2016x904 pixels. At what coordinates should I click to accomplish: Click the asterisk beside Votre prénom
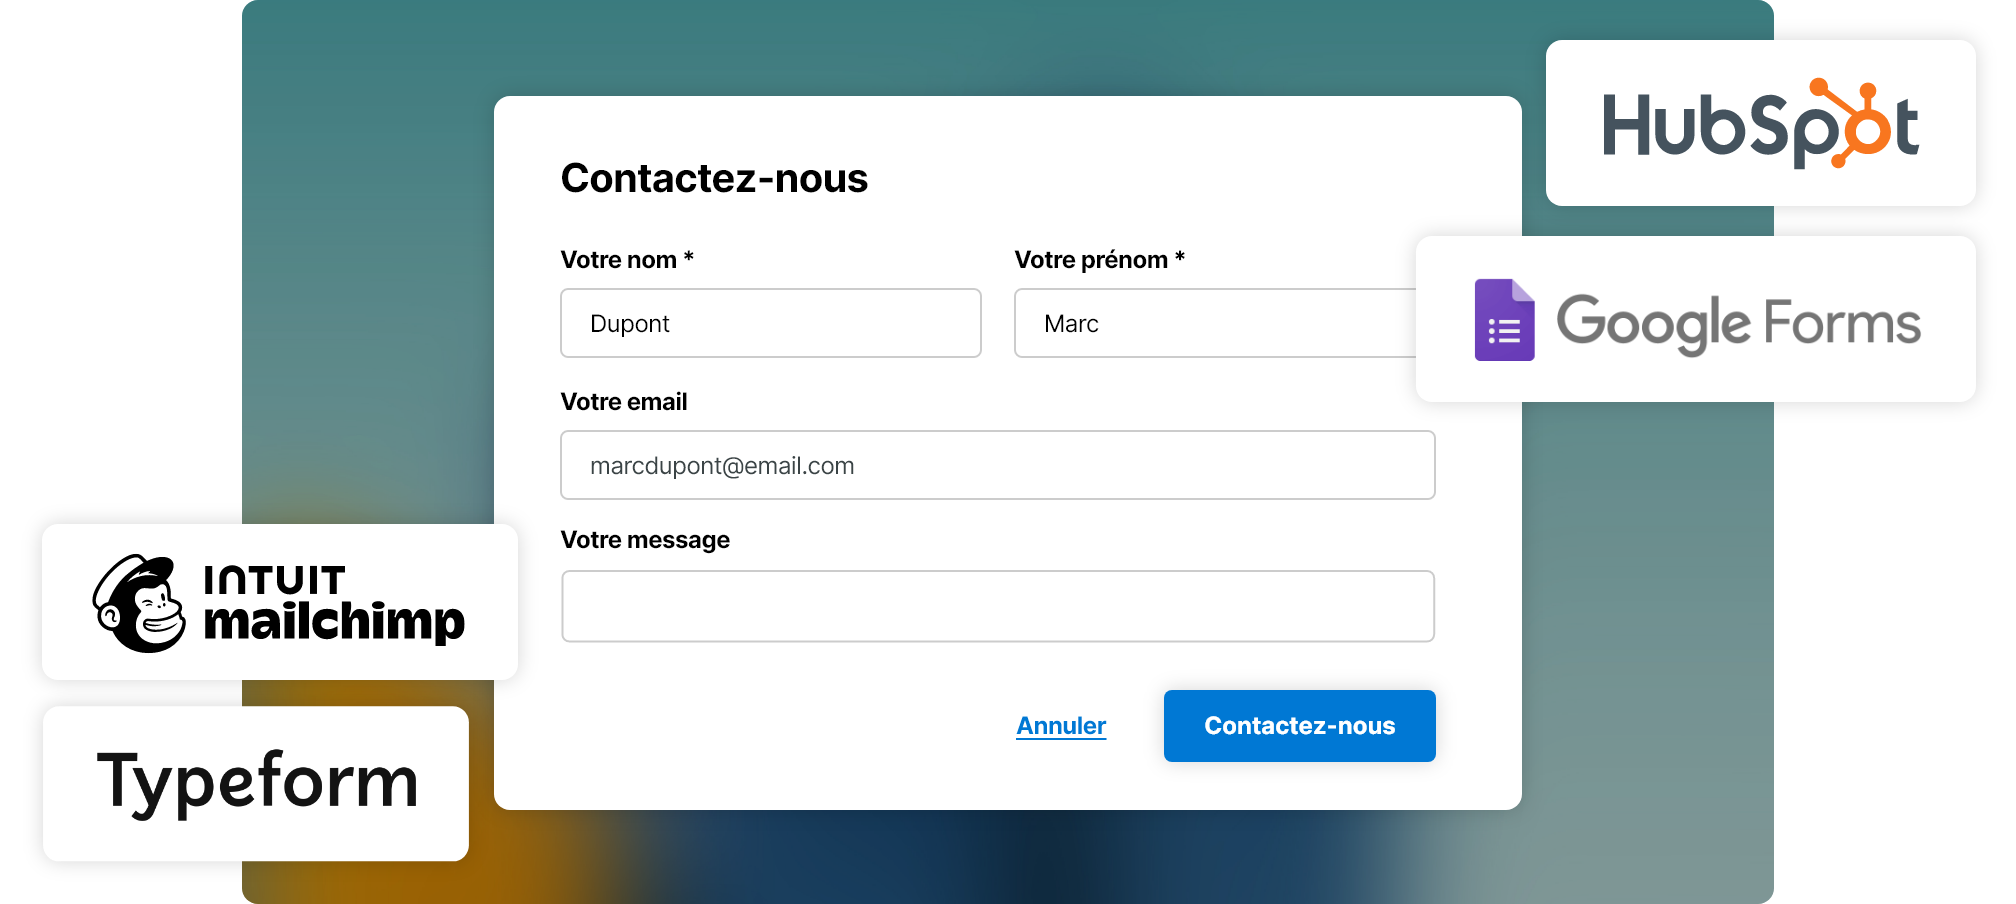[1180, 258]
